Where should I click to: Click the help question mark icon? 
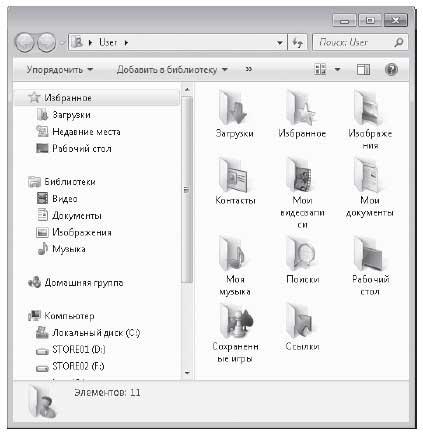[x=391, y=69]
